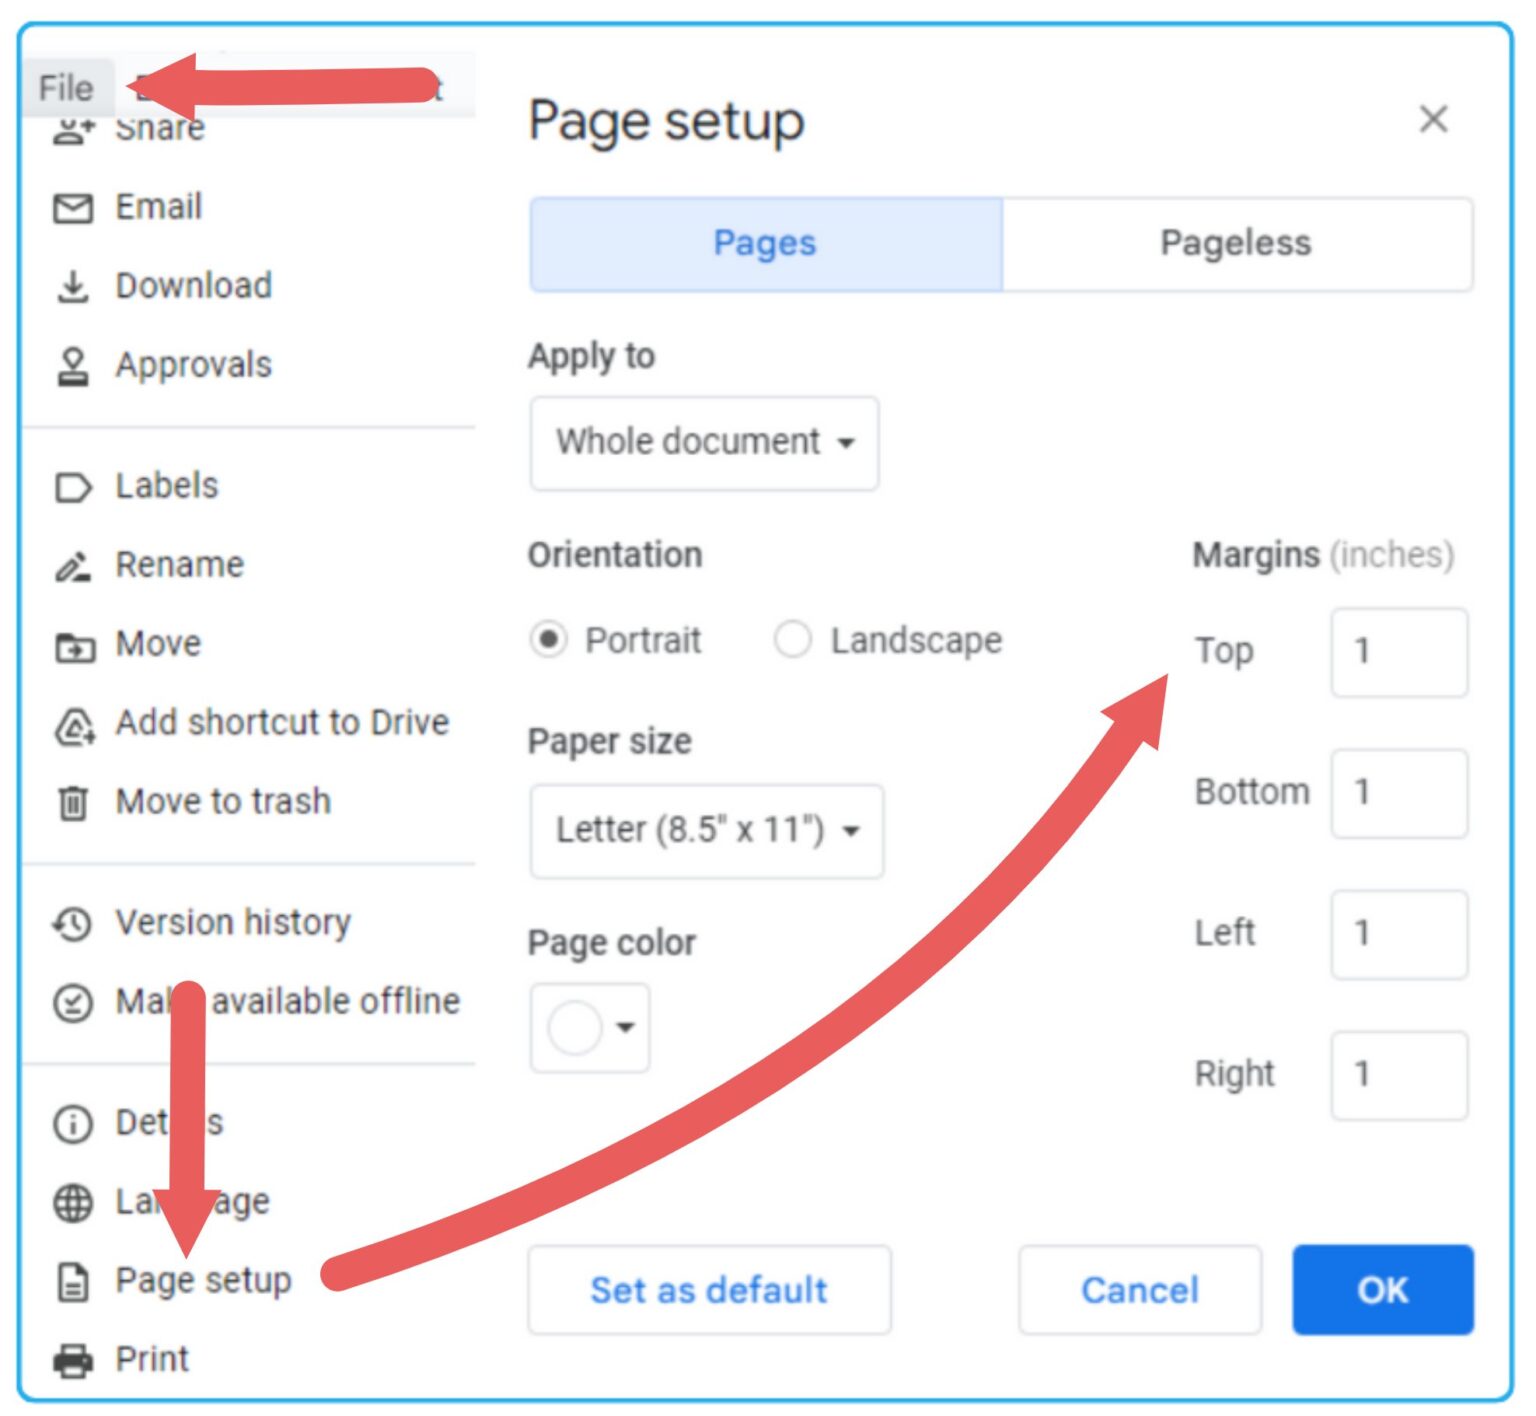Viewport: 1536px width, 1416px height.
Task: Select the Landscape orientation
Action: (x=793, y=640)
